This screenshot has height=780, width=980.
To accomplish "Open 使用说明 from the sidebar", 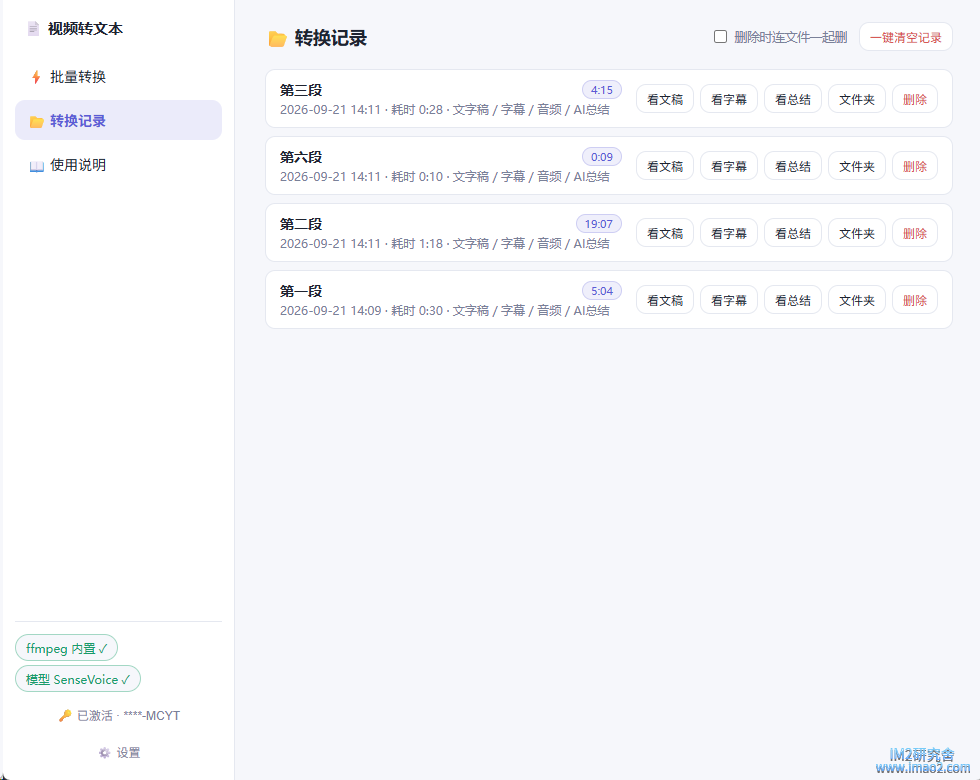I will [x=118, y=165].
